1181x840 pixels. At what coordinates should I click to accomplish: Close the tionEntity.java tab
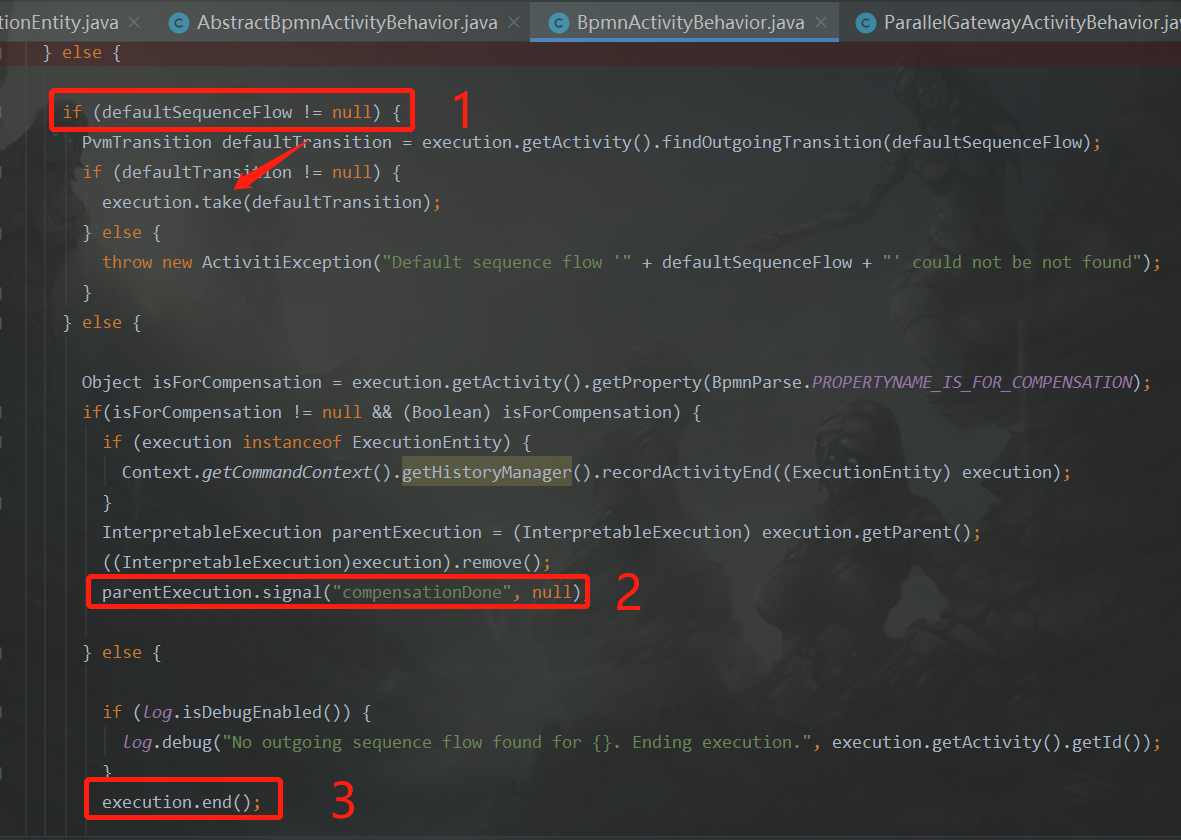[134, 23]
